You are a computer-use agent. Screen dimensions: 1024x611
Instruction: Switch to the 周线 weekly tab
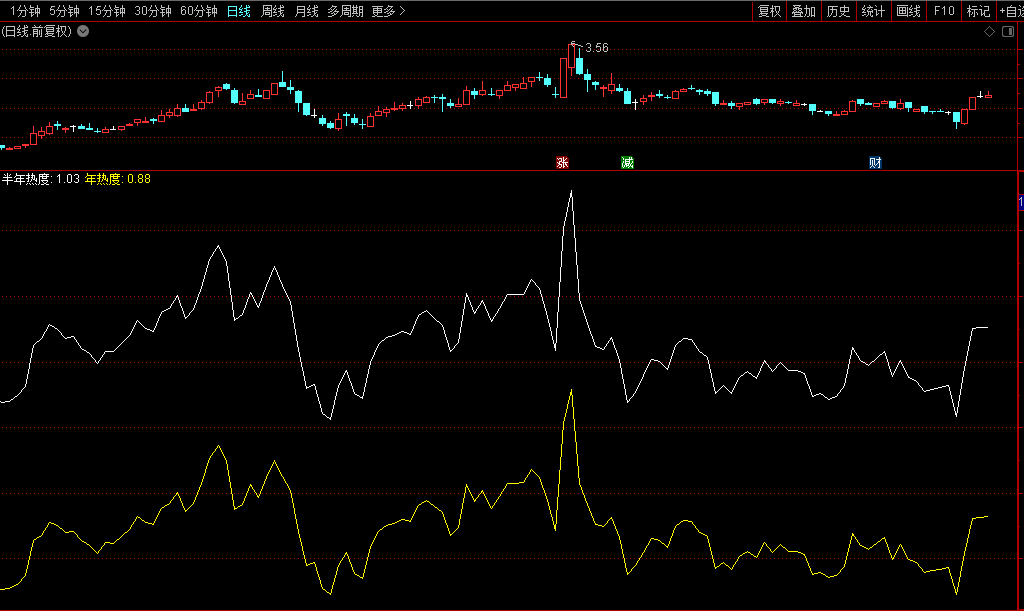click(272, 11)
